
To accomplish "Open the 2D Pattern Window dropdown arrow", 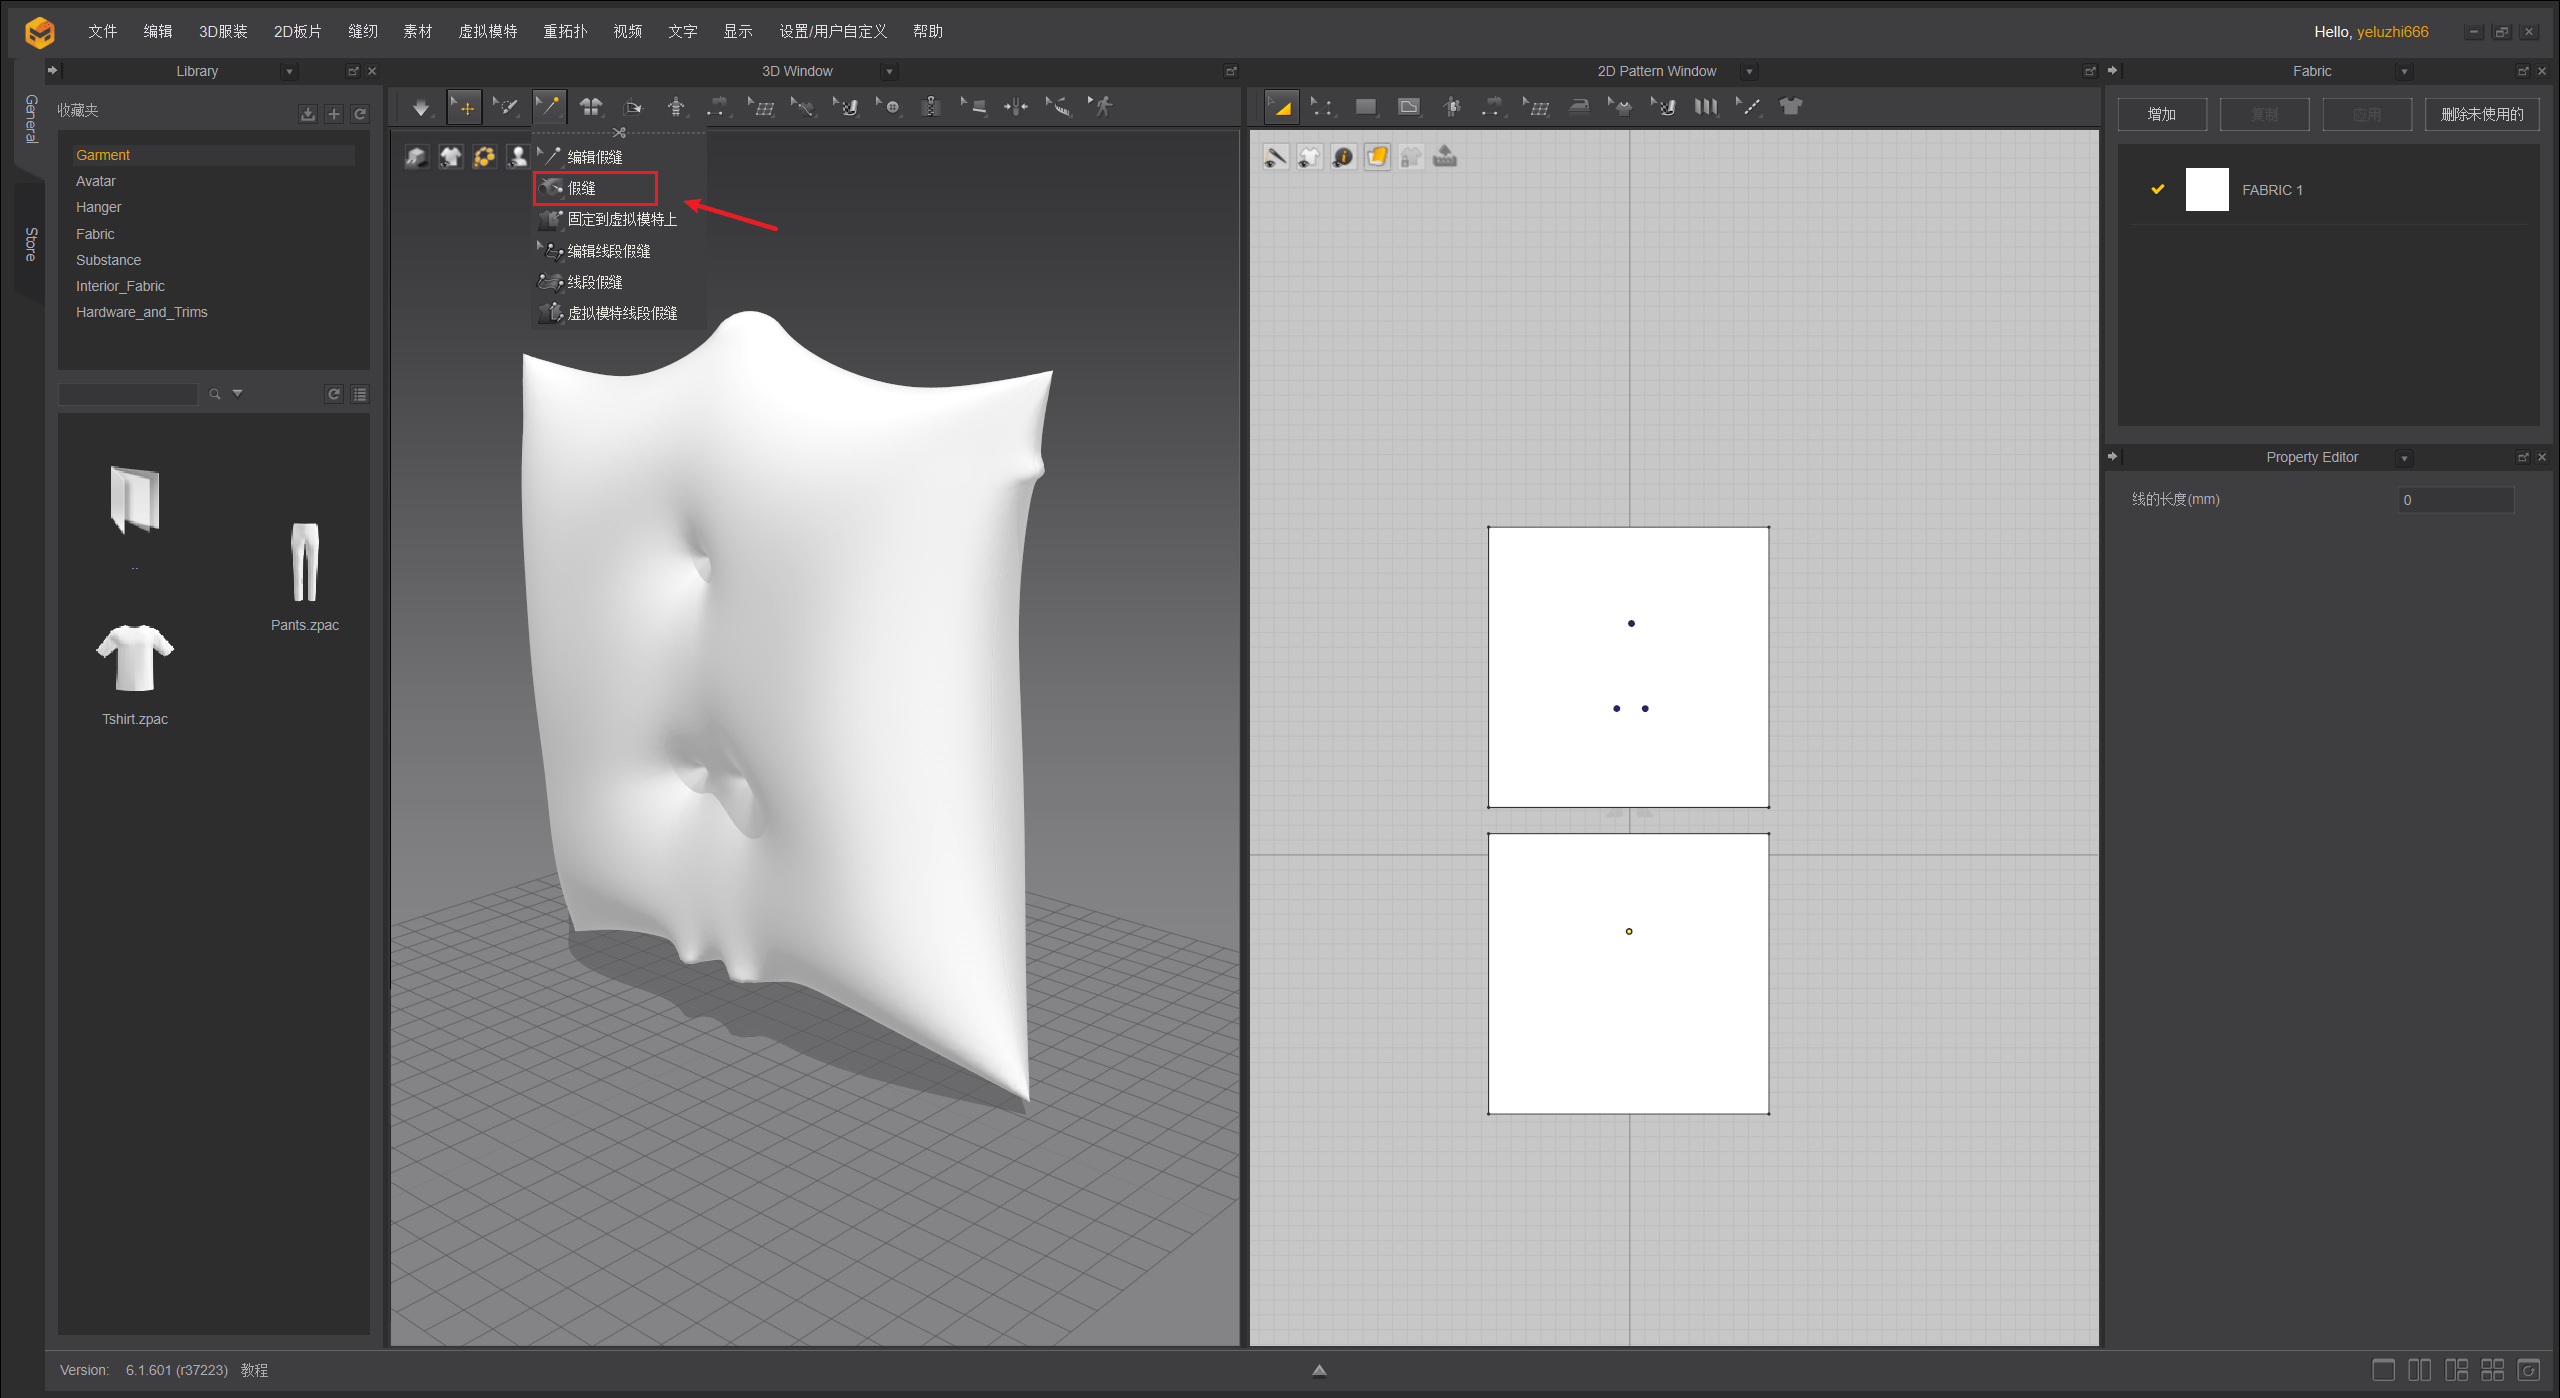I will click(x=1749, y=72).
